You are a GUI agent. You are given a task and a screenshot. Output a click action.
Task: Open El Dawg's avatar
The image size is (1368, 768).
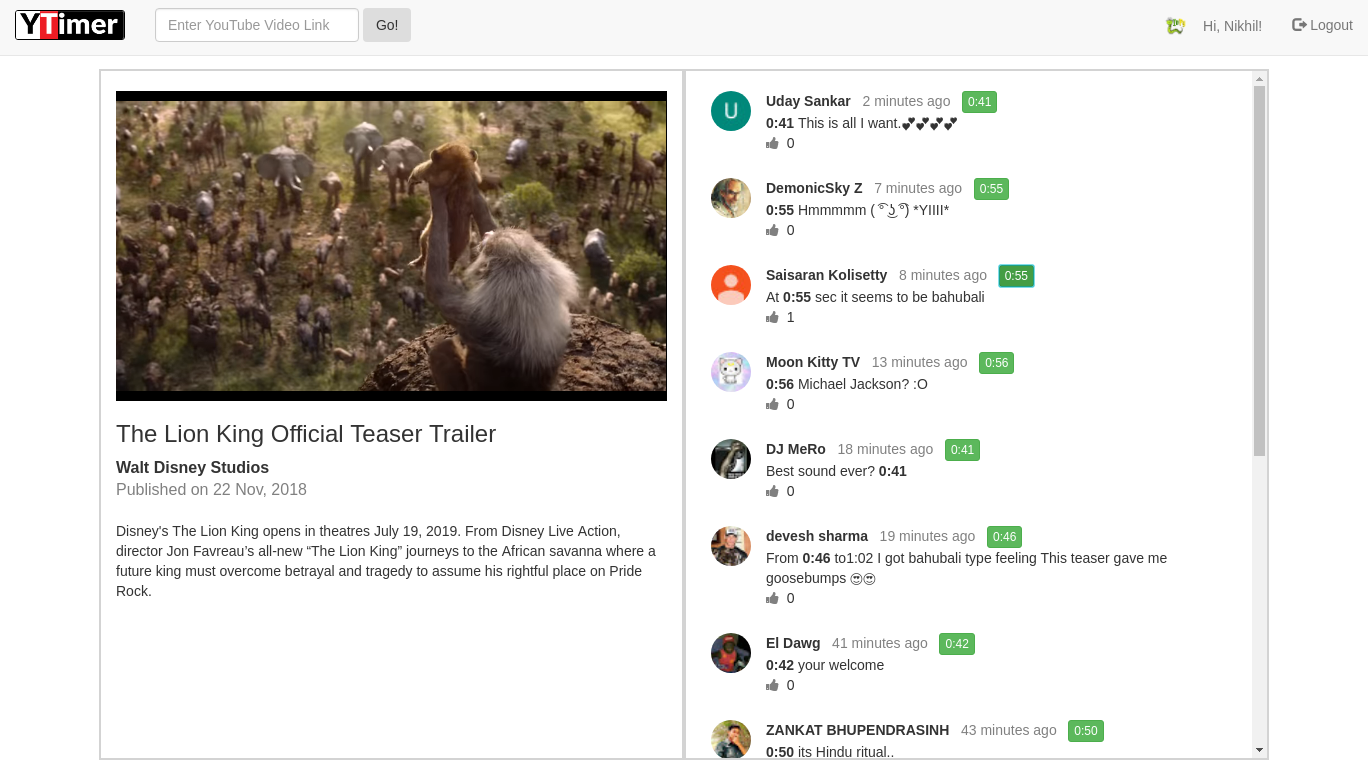(731, 653)
